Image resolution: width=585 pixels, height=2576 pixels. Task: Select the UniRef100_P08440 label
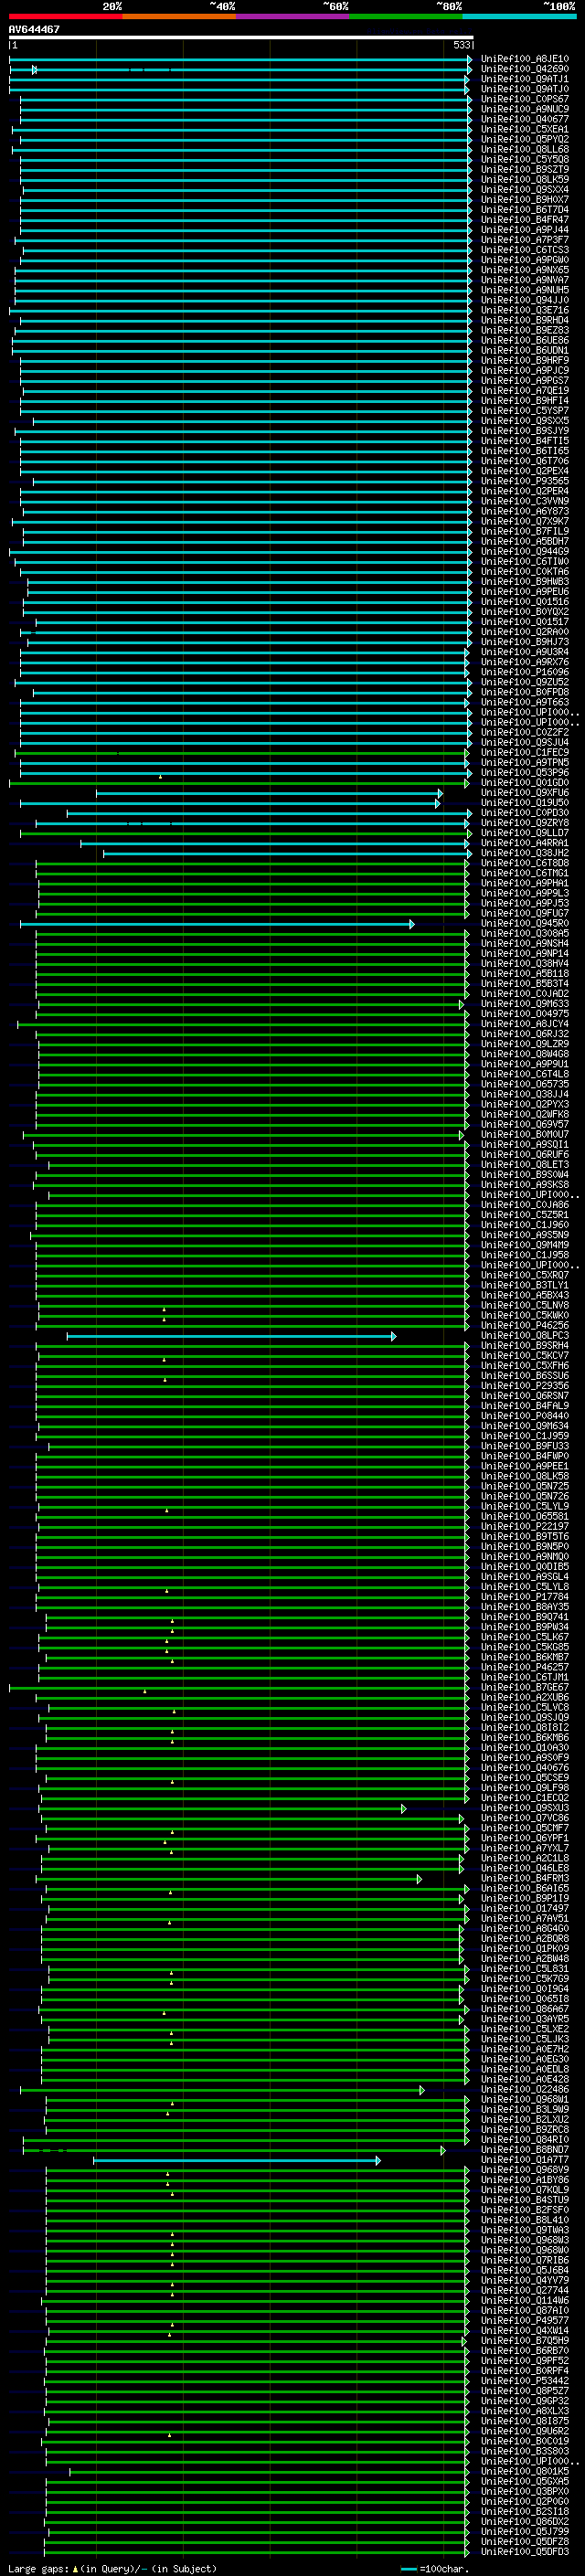coord(525,1416)
